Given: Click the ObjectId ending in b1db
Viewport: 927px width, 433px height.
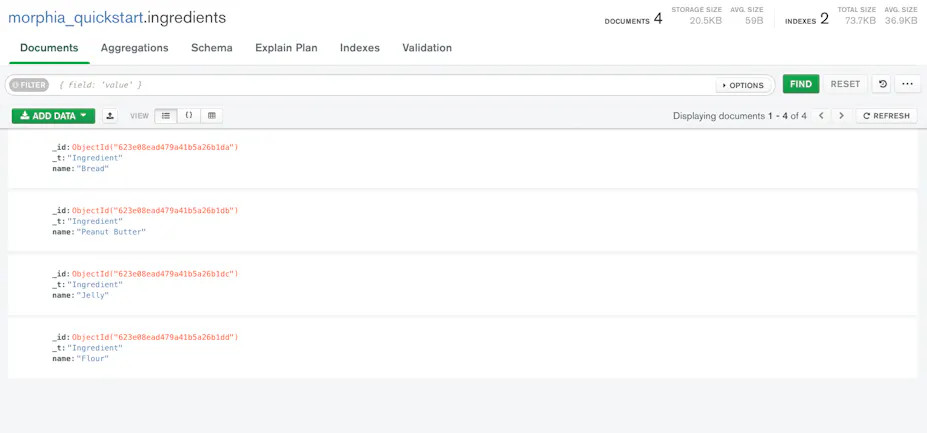Looking at the screenshot, I should coord(155,211).
